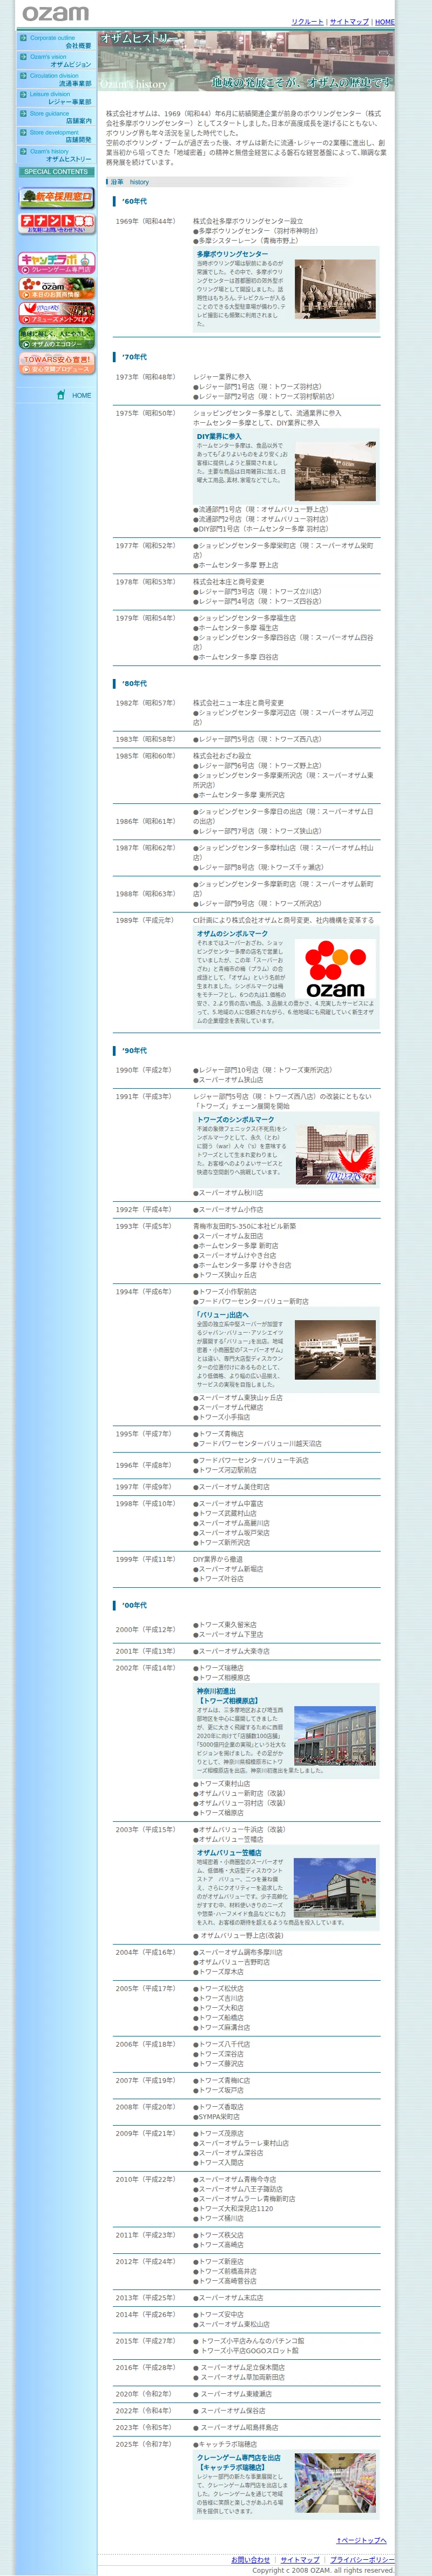Viewport: 432px width, 2576px height.
Task: Click the bowling center photo thumbnail
Action: [335, 290]
